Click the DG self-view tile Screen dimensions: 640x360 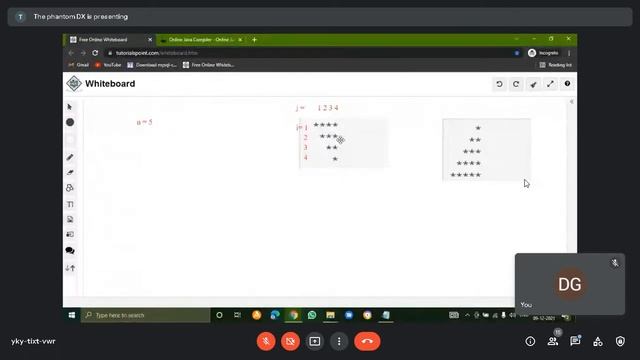coord(570,284)
